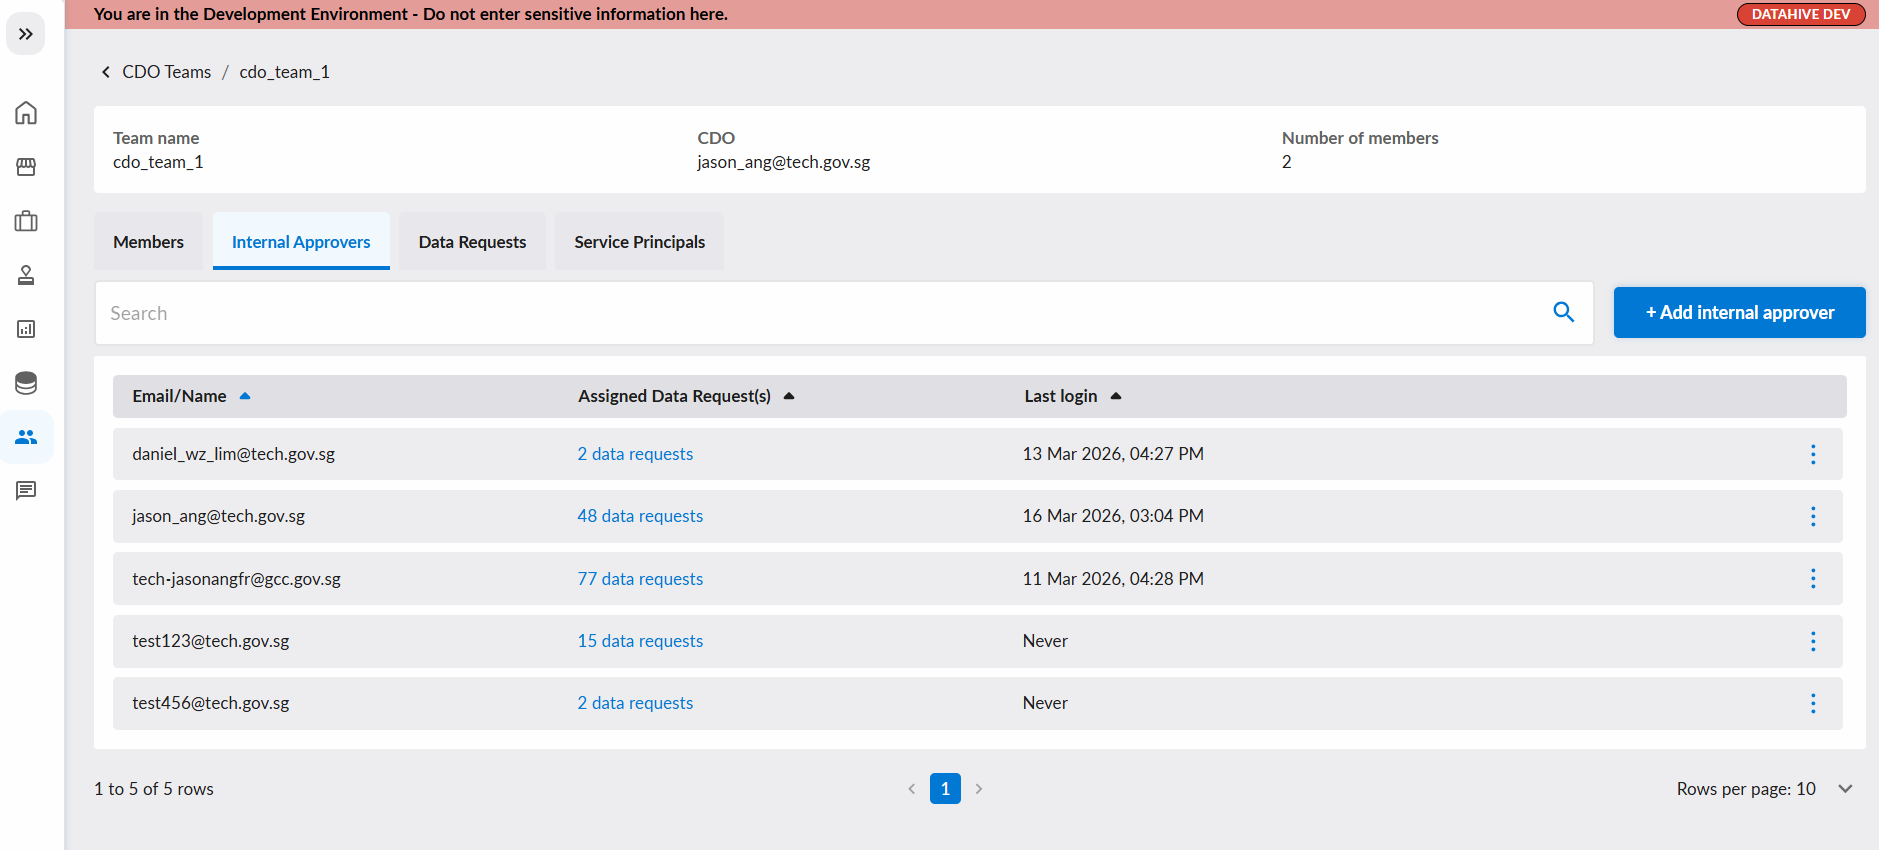Image resolution: width=1879 pixels, height=850 pixels.
Task: Open the briefcase icon in sidebar
Action: (x=26, y=221)
